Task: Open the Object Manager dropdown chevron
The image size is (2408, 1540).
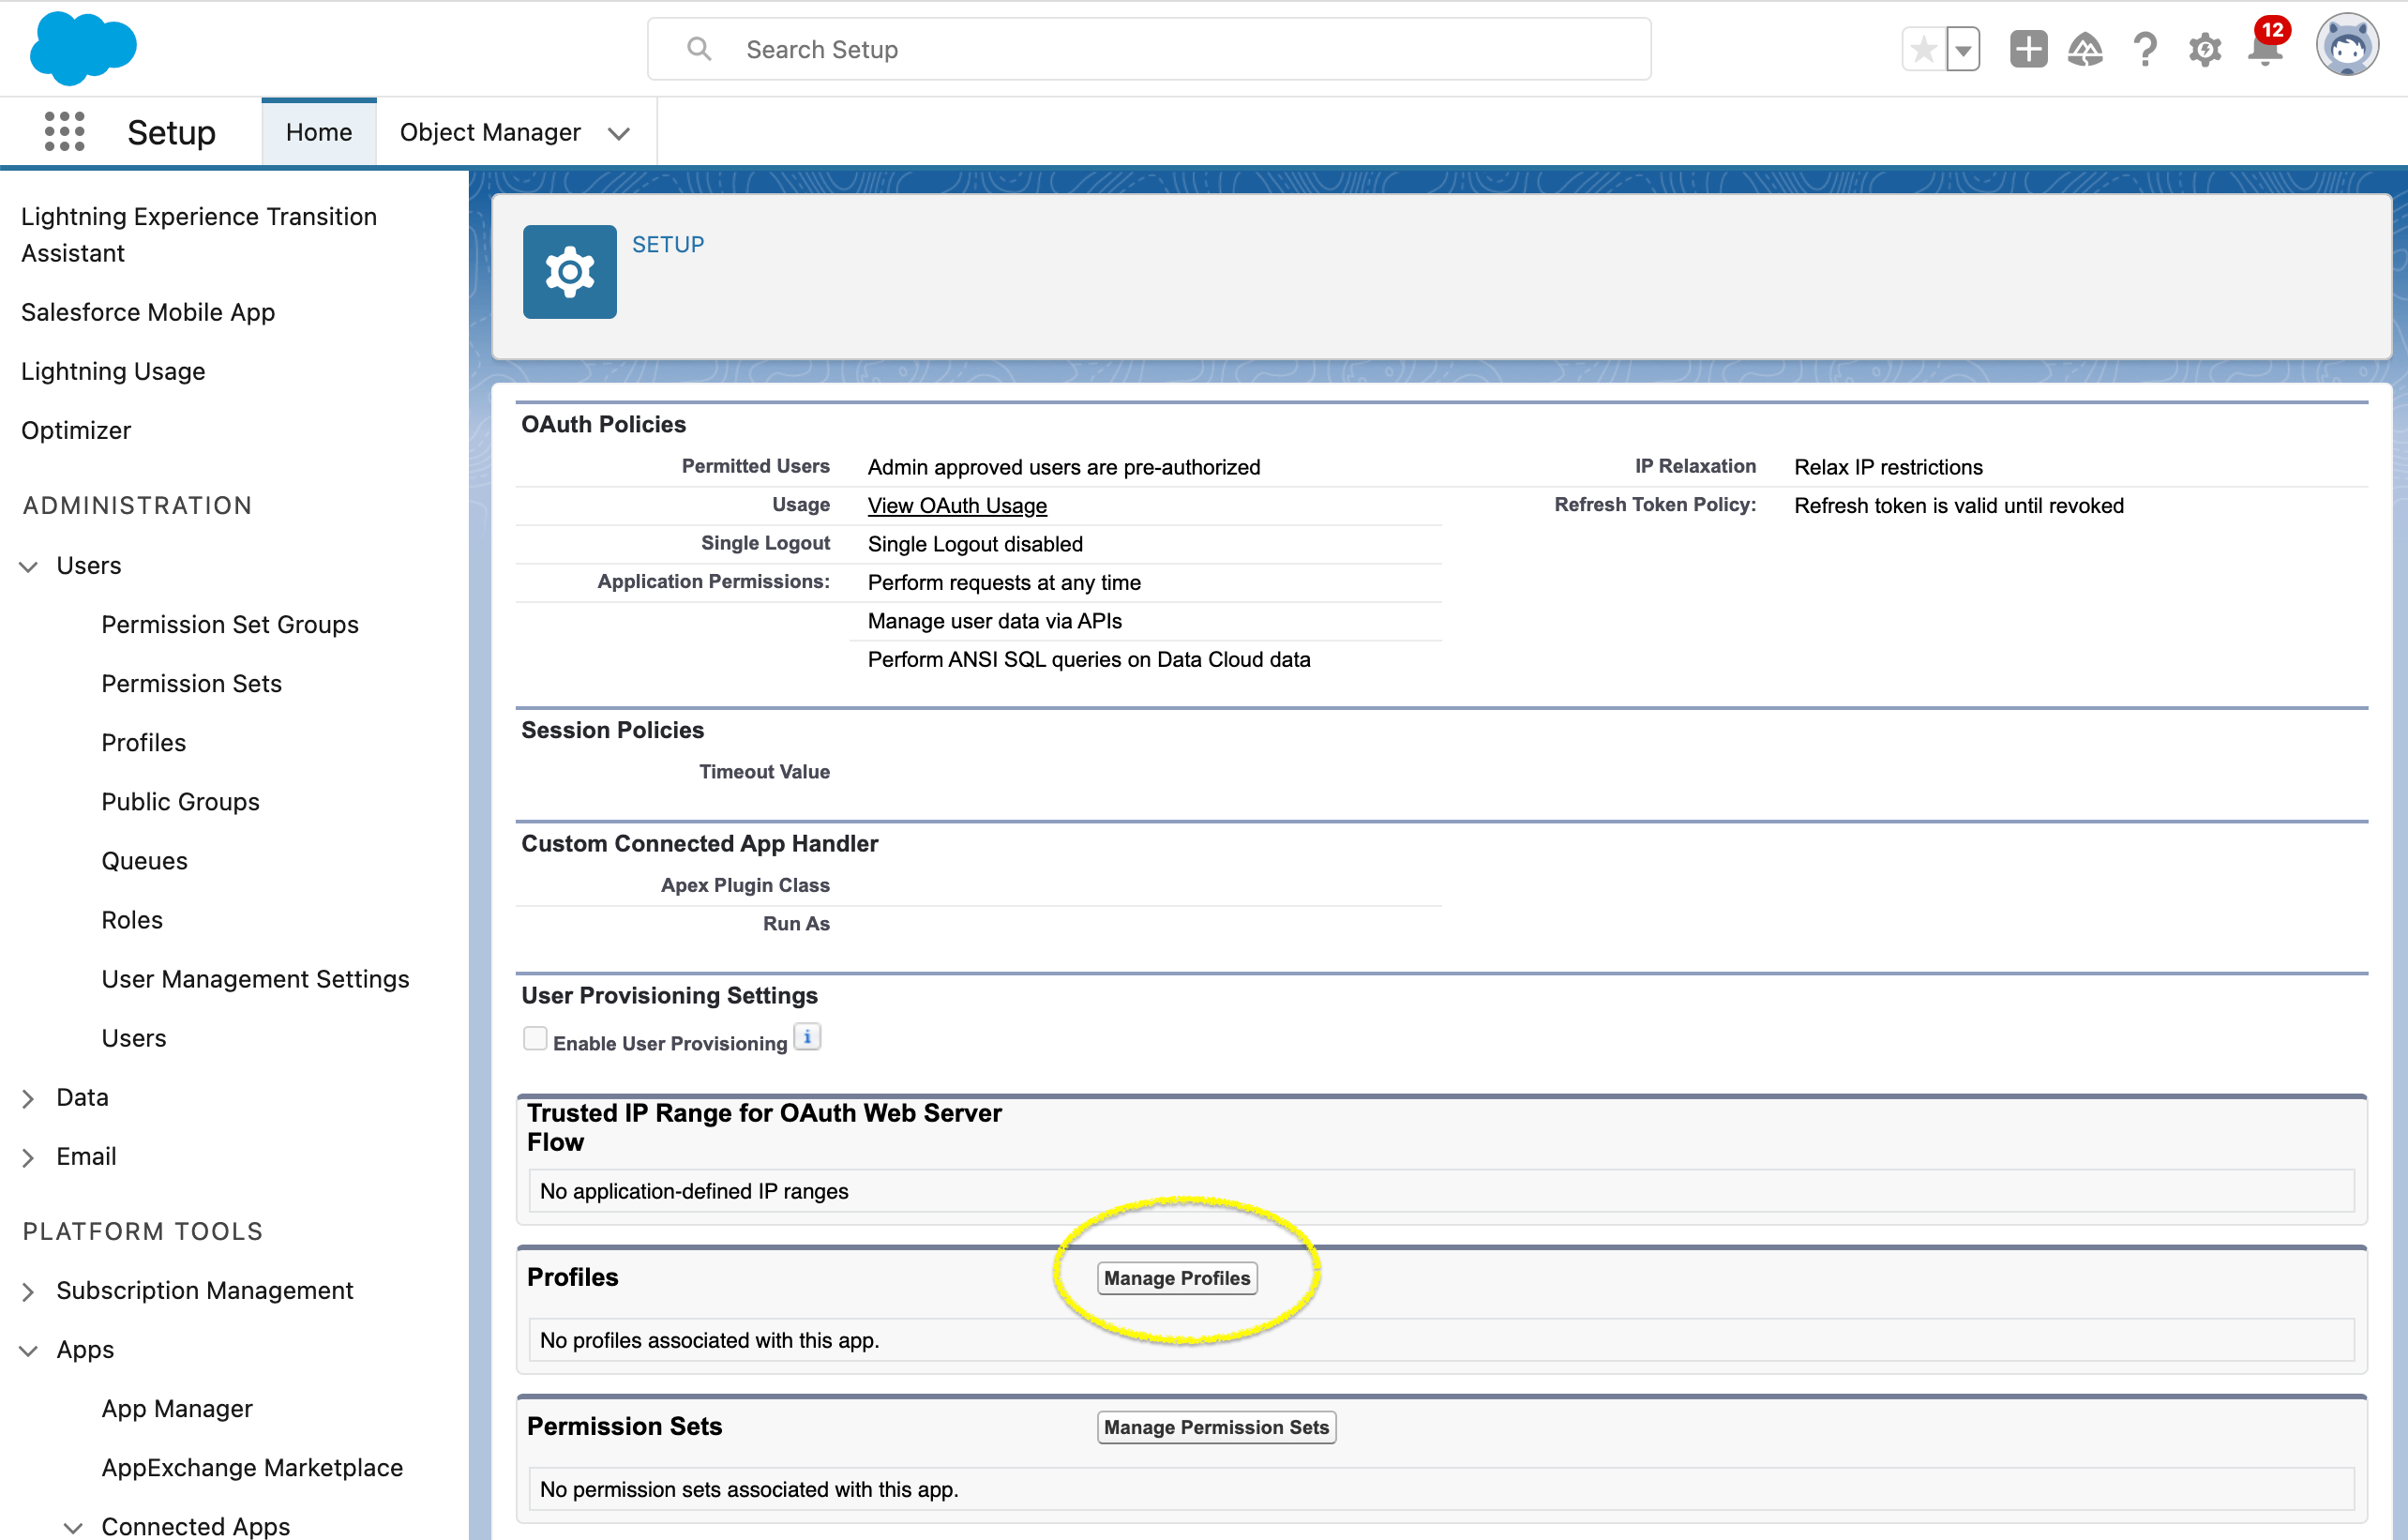Action: [619, 133]
